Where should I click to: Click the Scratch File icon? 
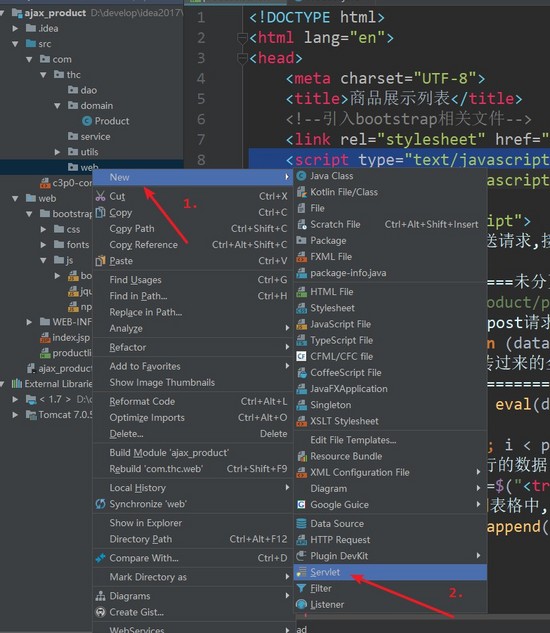coord(301,224)
